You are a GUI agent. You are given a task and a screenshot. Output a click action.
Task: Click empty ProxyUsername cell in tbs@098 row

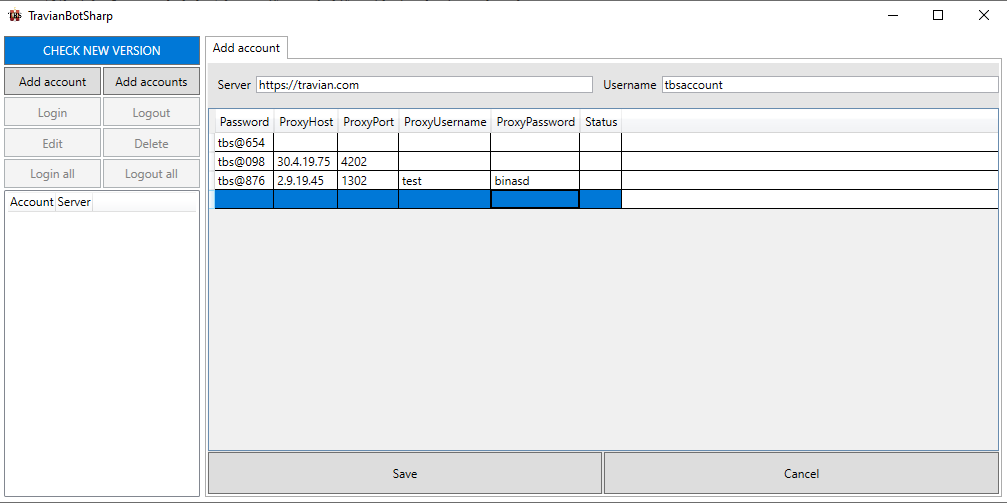coord(445,162)
